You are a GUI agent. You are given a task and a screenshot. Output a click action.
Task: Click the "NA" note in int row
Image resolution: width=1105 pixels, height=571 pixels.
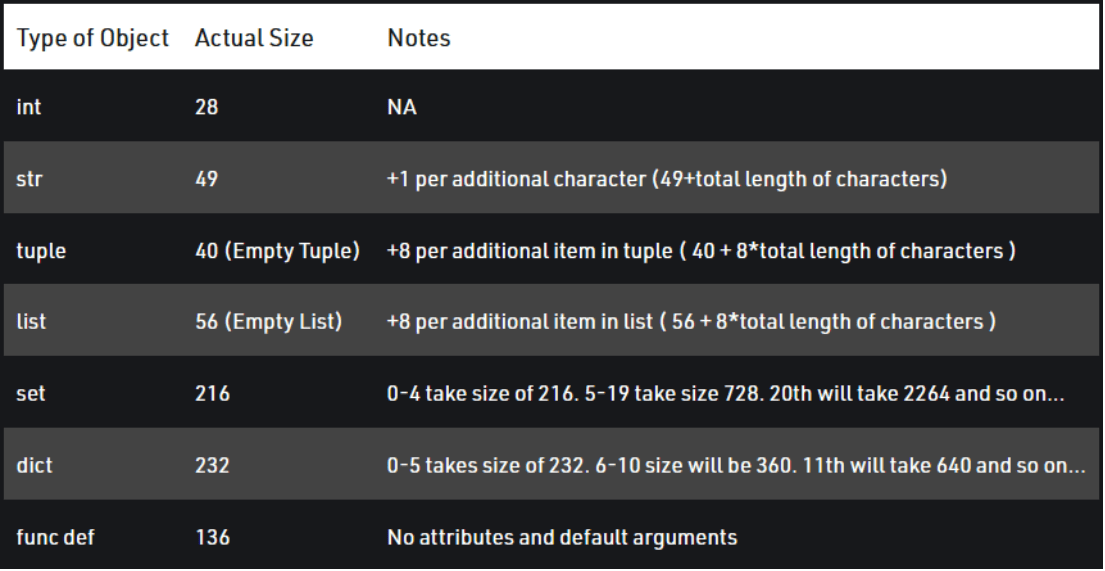coord(401,110)
